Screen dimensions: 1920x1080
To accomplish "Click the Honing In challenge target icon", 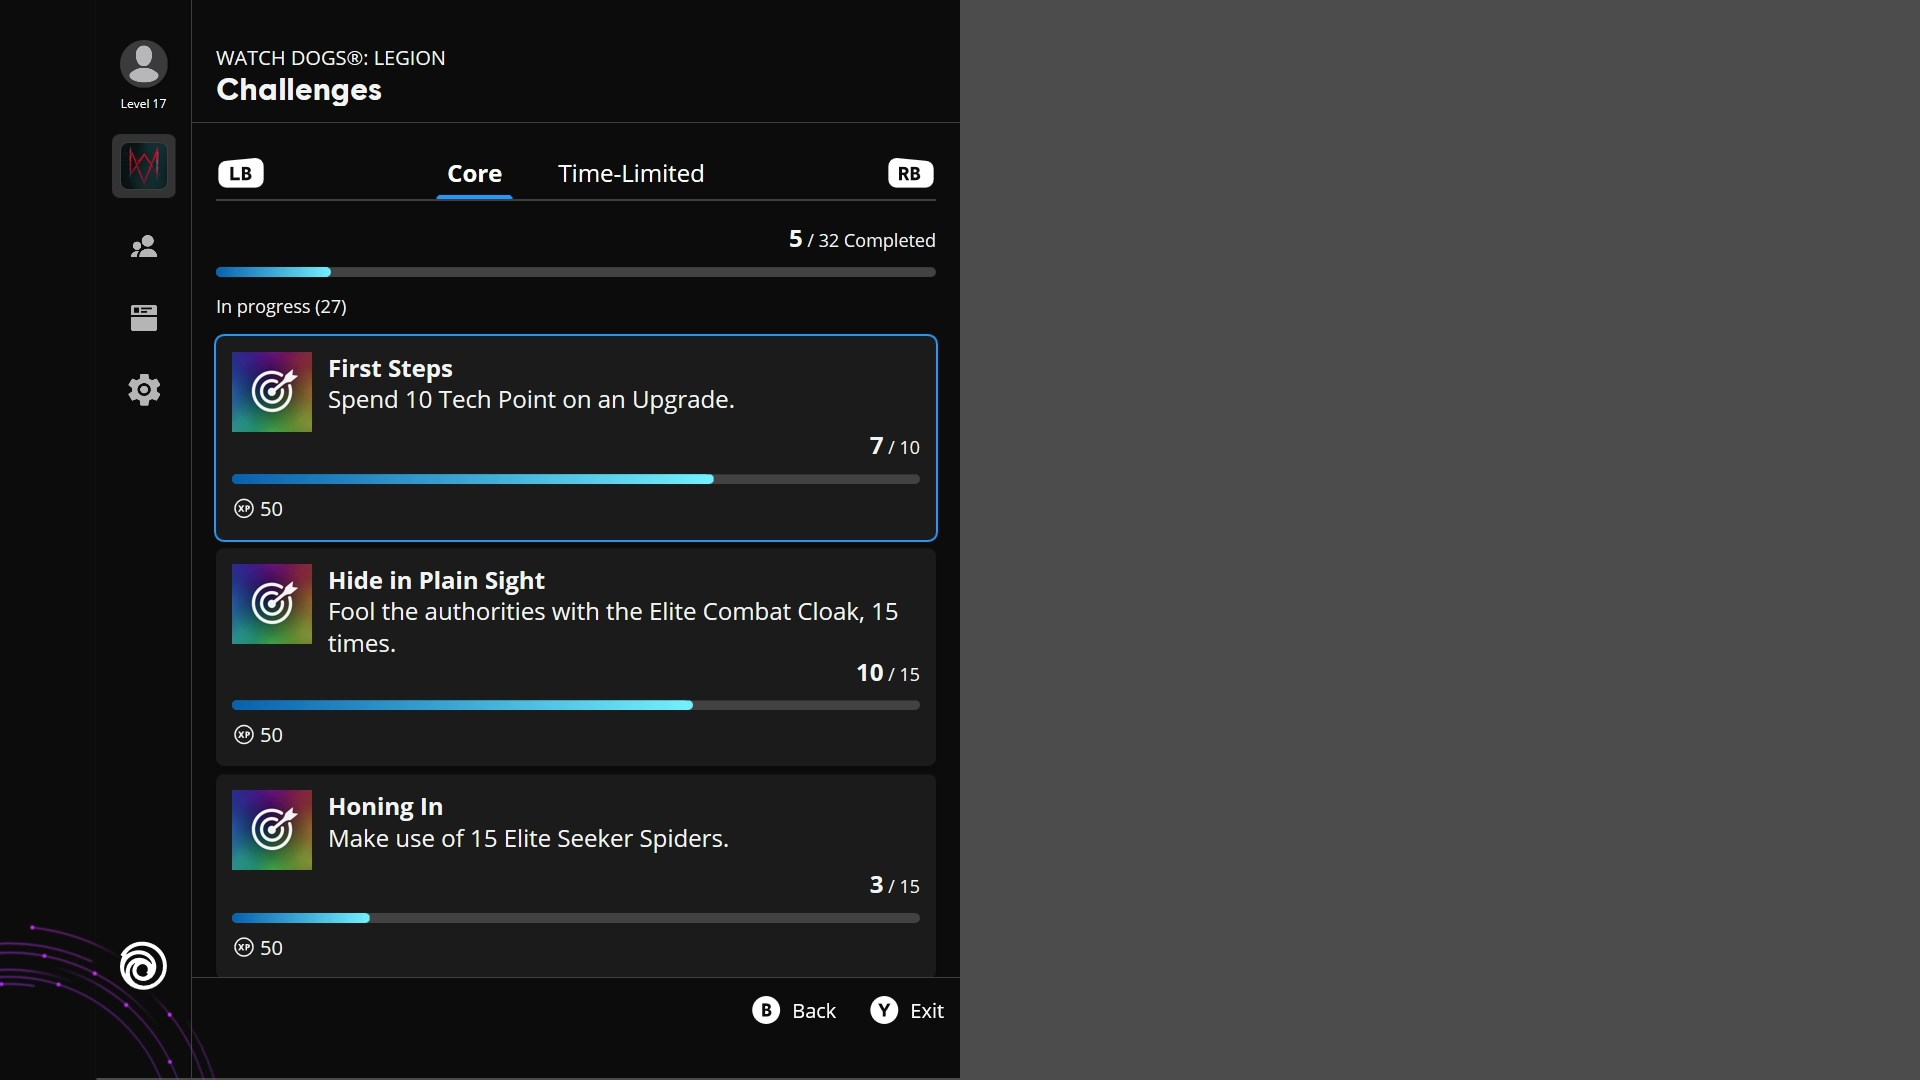I will (272, 830).
